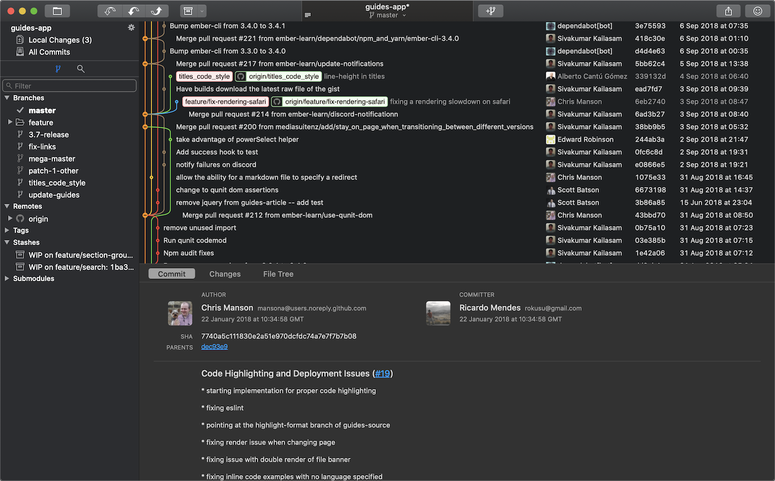Select commit 'take advantage of powerSelect helper'
The image size is (775, 481).
pos(237,139)
